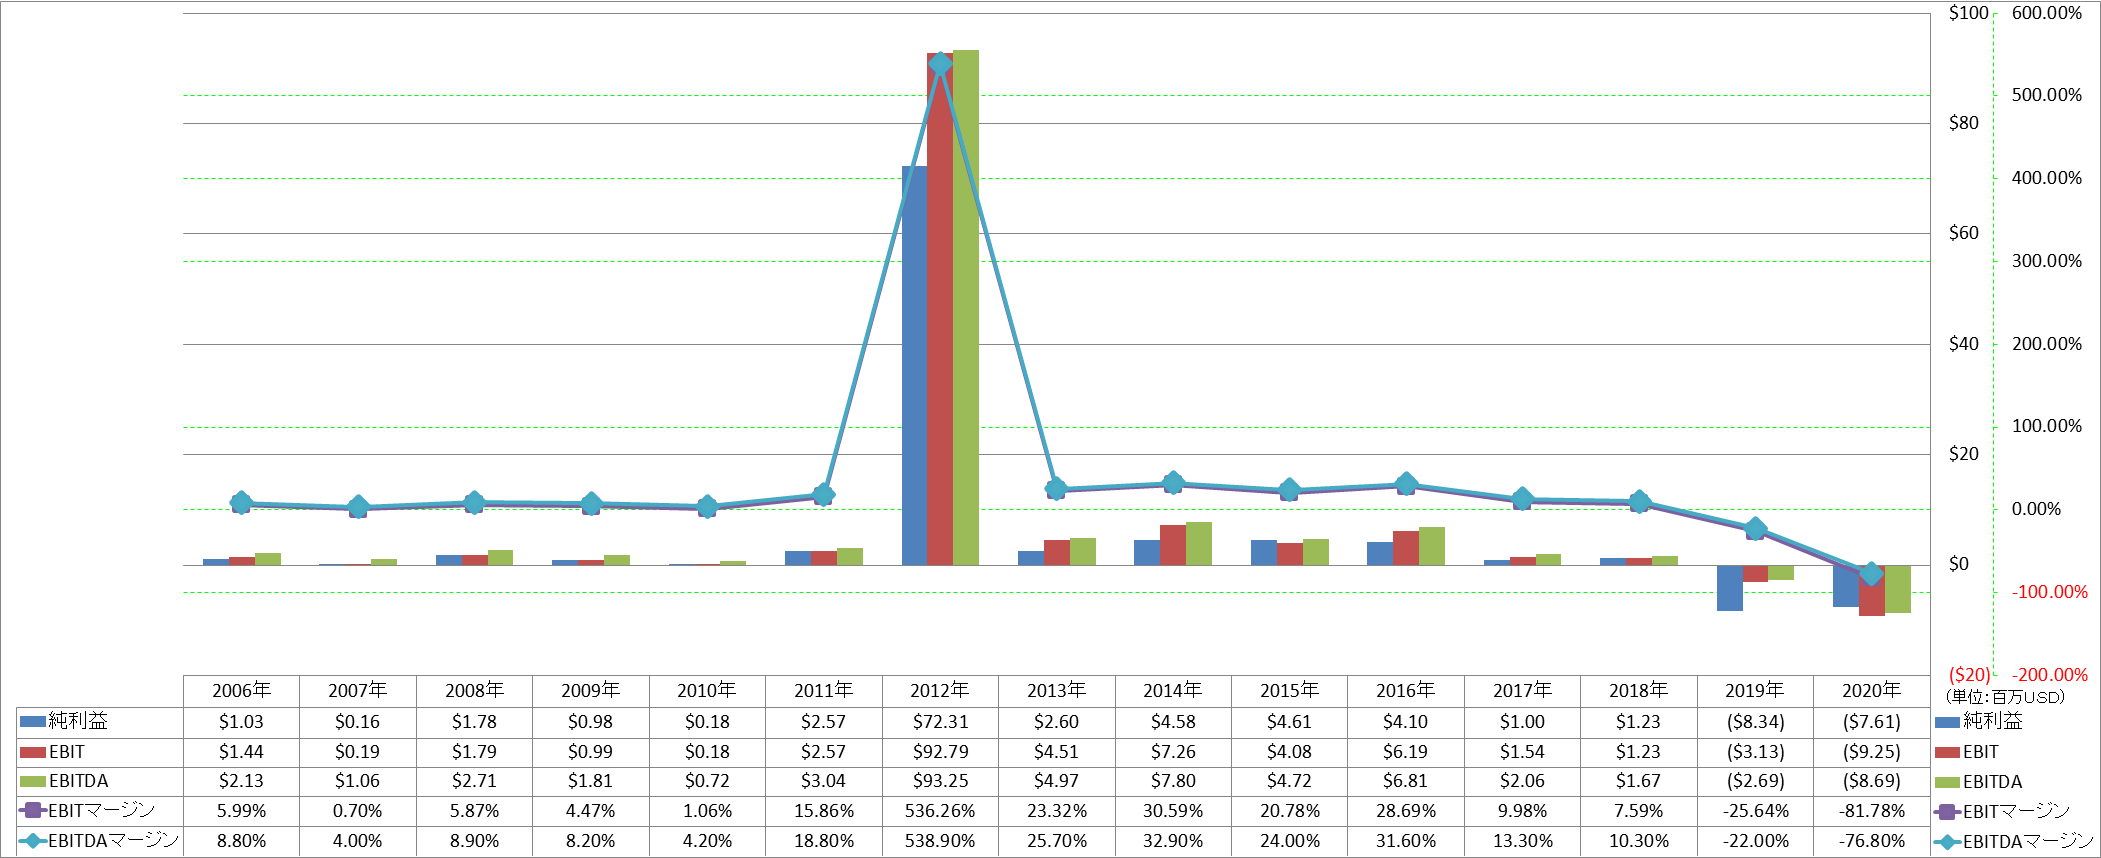The height and width of the screenshot is (858, 2101).
Task: Select the -81.78% EBIT margin cell
Action: pyautogui.click(x=1872, y=811)
